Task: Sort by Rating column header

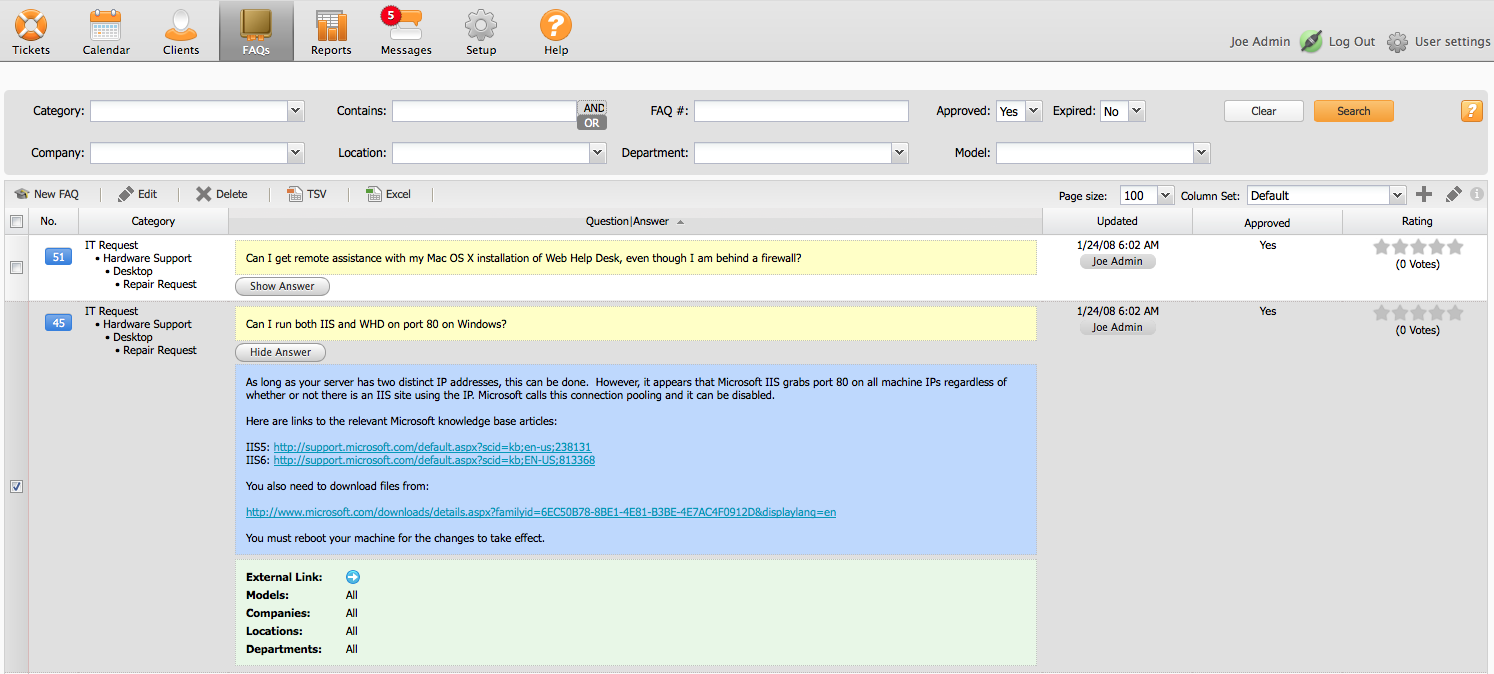Action: coord(1417,221)
